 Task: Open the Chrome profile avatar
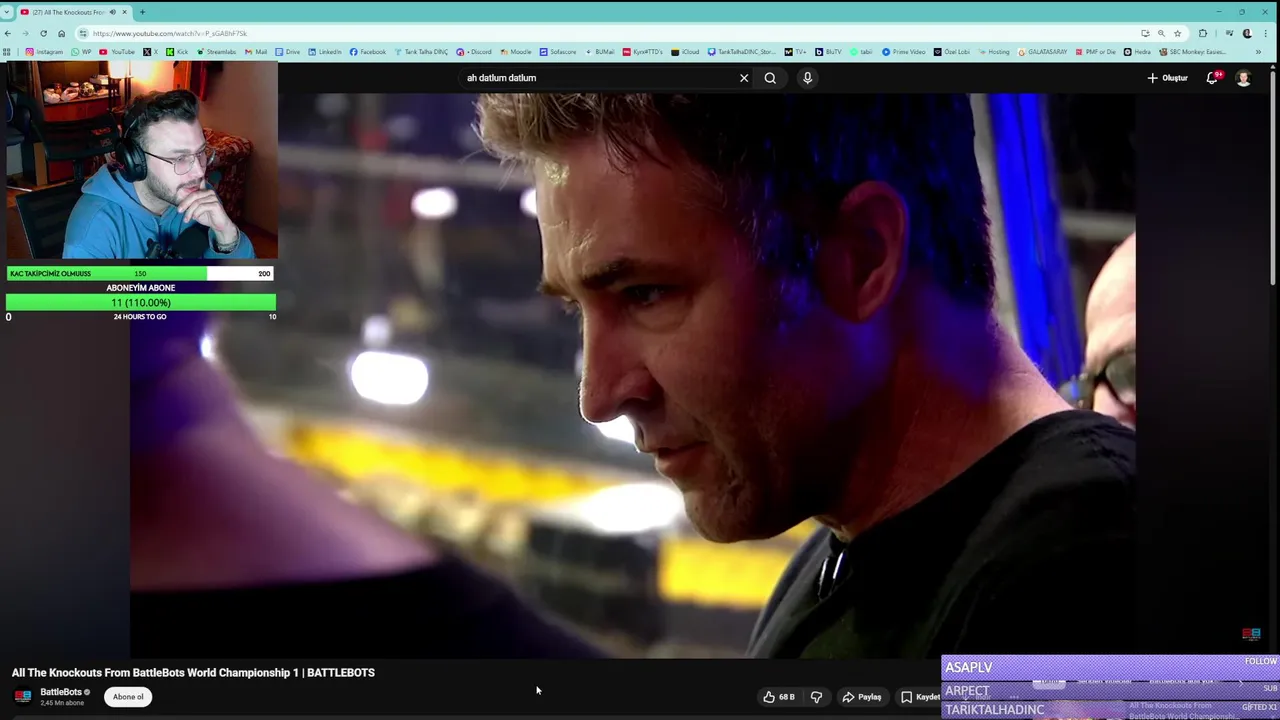pyautogui.click(x=1246, y=33)
